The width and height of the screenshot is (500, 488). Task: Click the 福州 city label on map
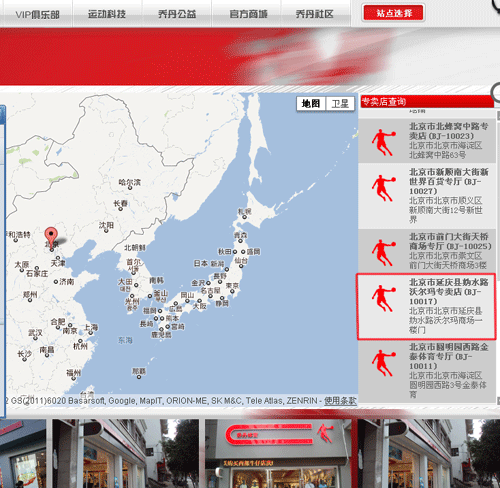[x=74, y=373]
